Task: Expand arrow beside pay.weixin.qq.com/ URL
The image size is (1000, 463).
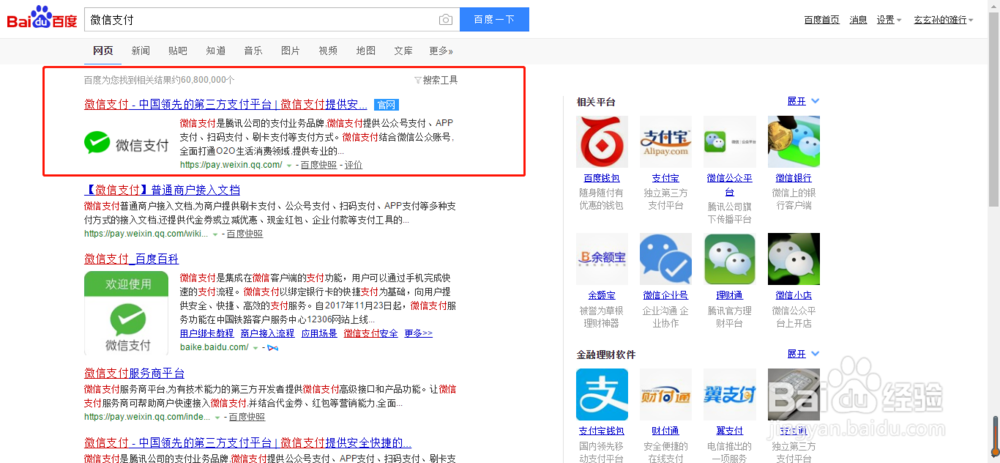Action: click(x=289, y=165)
